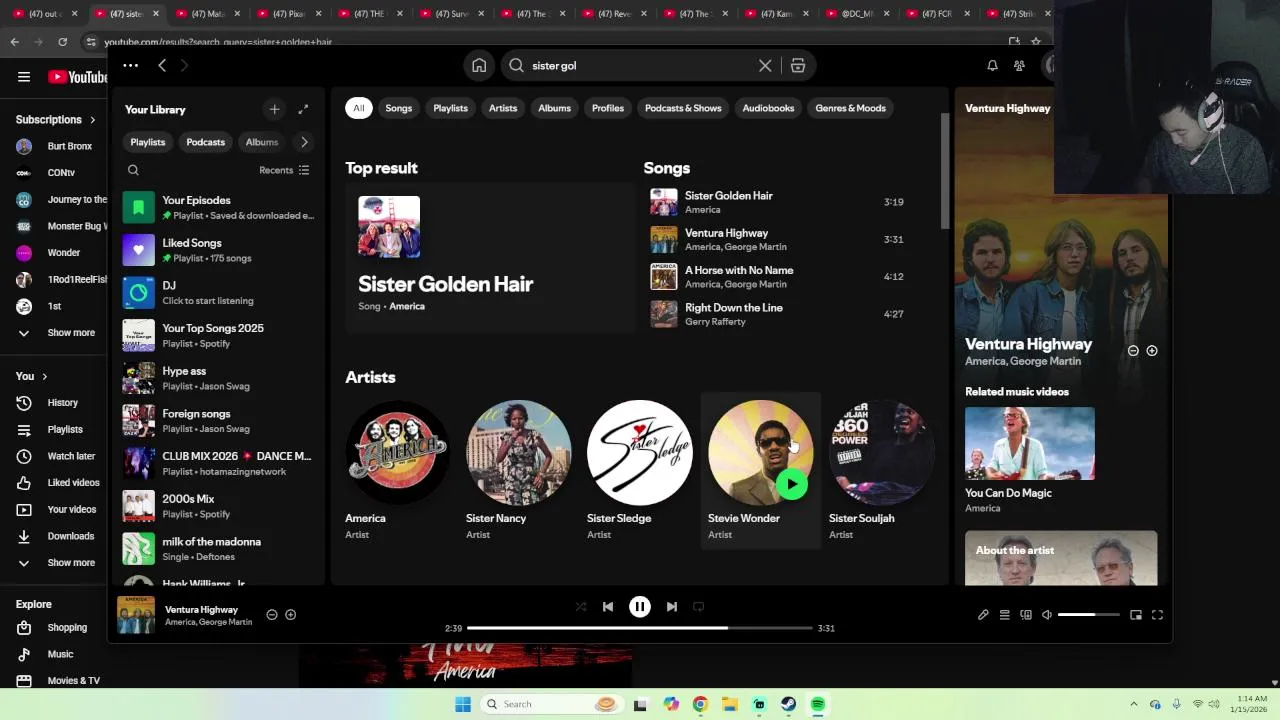Open the Sister Sledge artist card
This screenshot has height=720, width=1280.
coord(640,470)
